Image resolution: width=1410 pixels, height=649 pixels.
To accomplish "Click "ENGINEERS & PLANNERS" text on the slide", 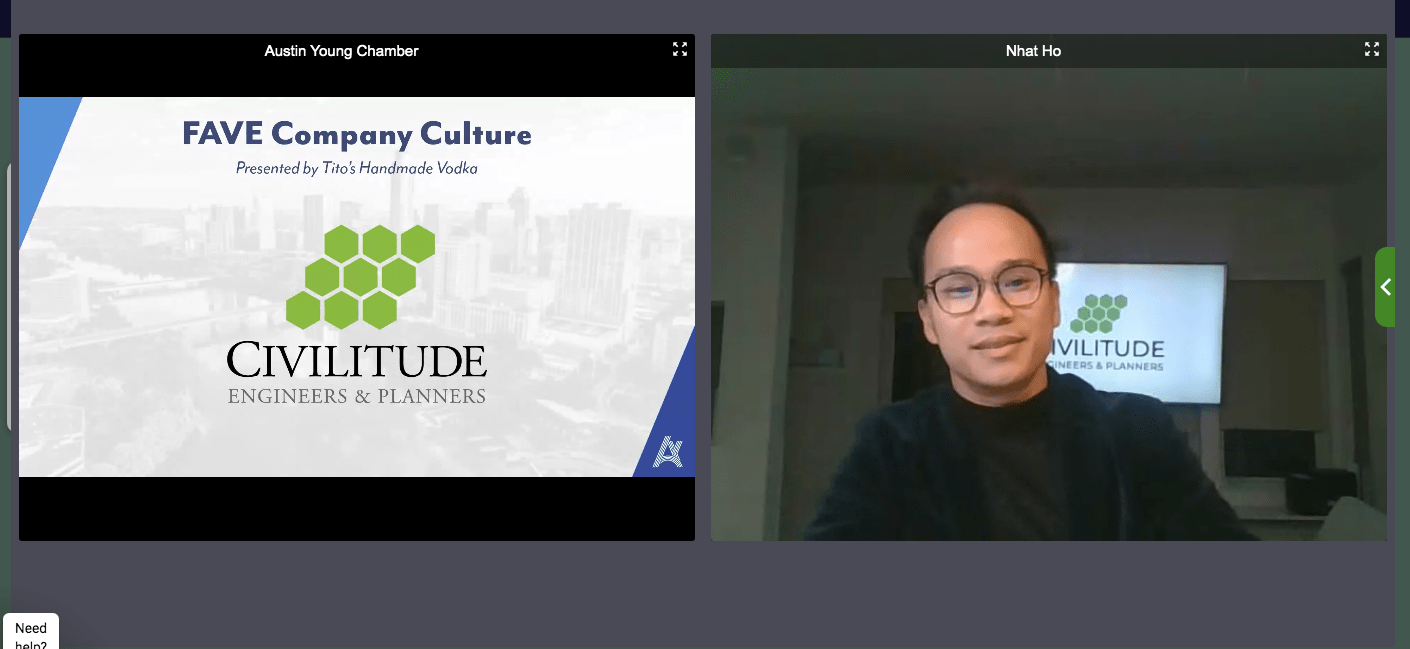I will pos(357,396).
